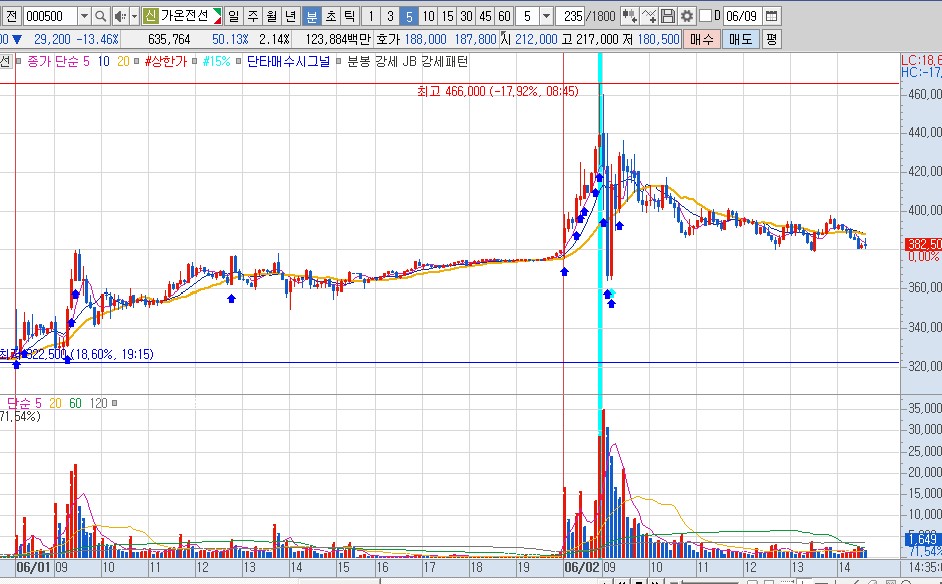Viewport: 942px width, 584px height.
Task: Click the volume tag 1,649
Action: pyautogui.click(x=923, y=538)
